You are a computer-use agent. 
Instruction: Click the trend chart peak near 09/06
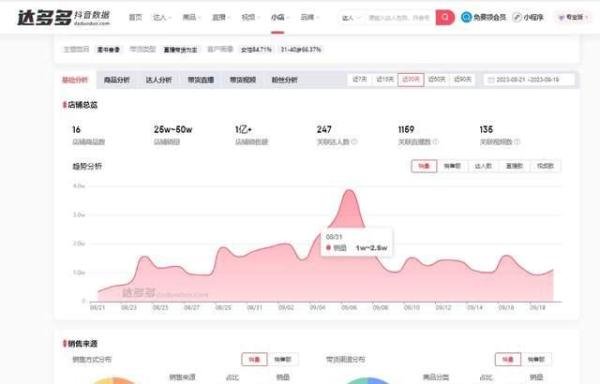click(x=350, y=190)
